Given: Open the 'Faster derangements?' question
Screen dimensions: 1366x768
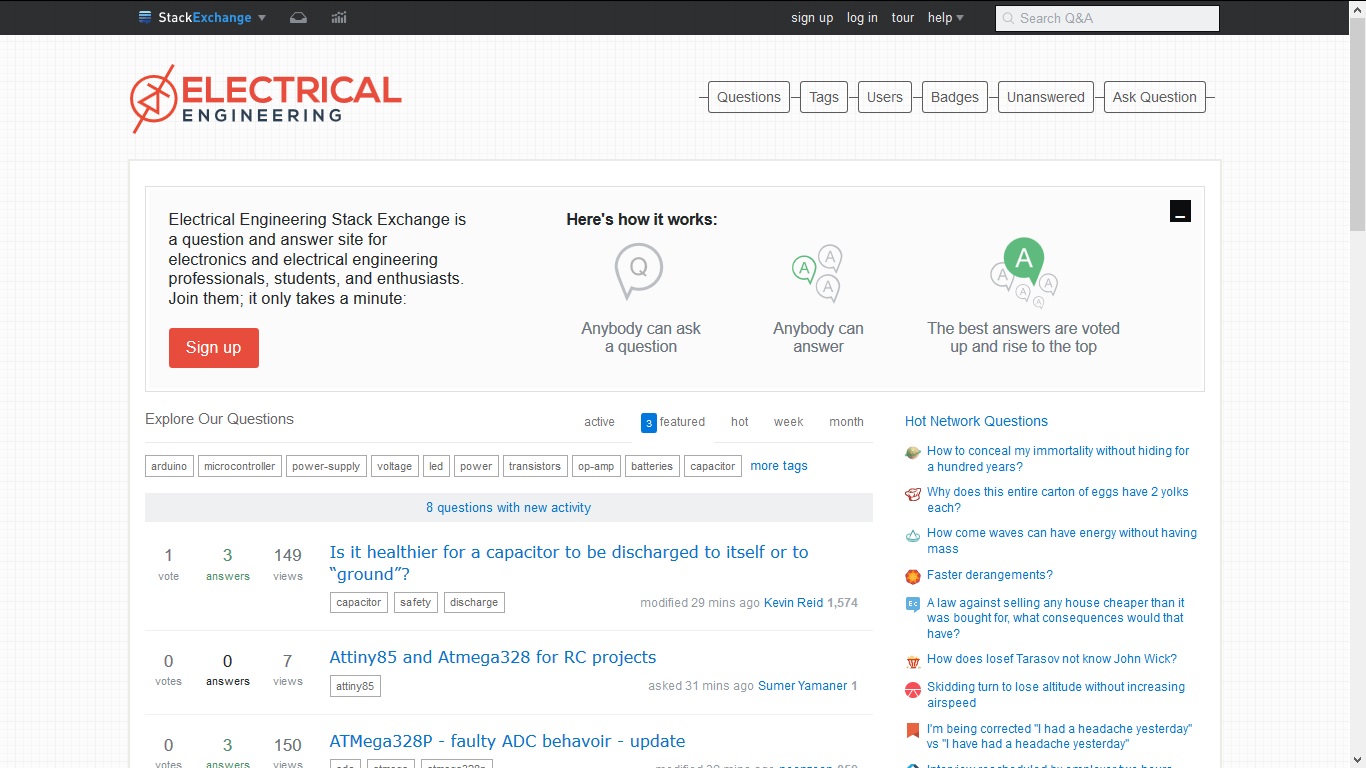Looking at the screenshot, I should click(x=990, y=575).
